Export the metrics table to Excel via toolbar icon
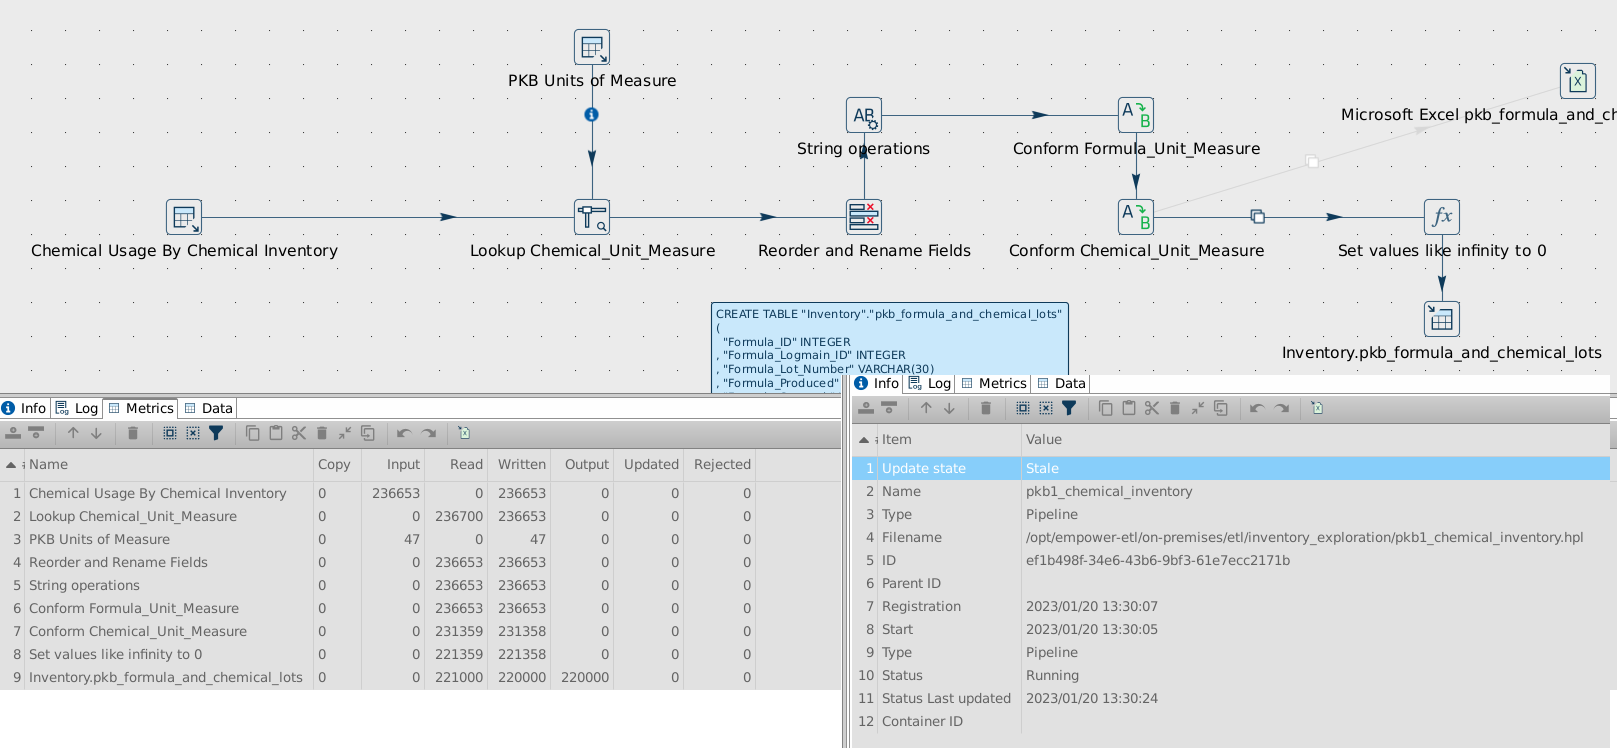The height and width of the screenshot is (748, 1617). [464, 433]
